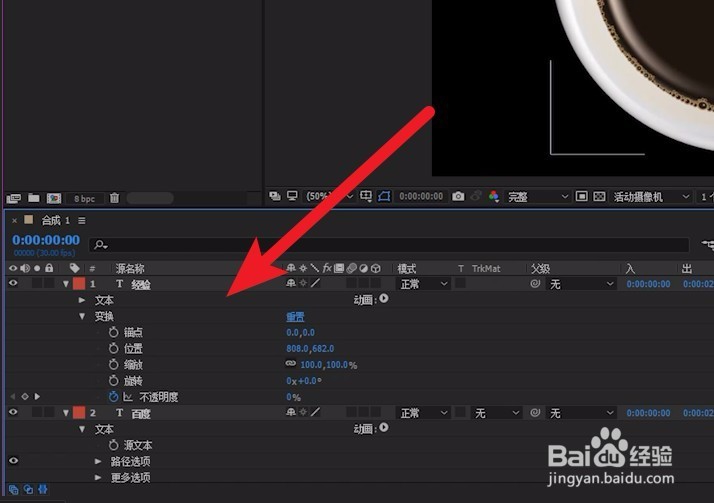Click the label tag column header

pyautogui.click(x=75, y=268)
